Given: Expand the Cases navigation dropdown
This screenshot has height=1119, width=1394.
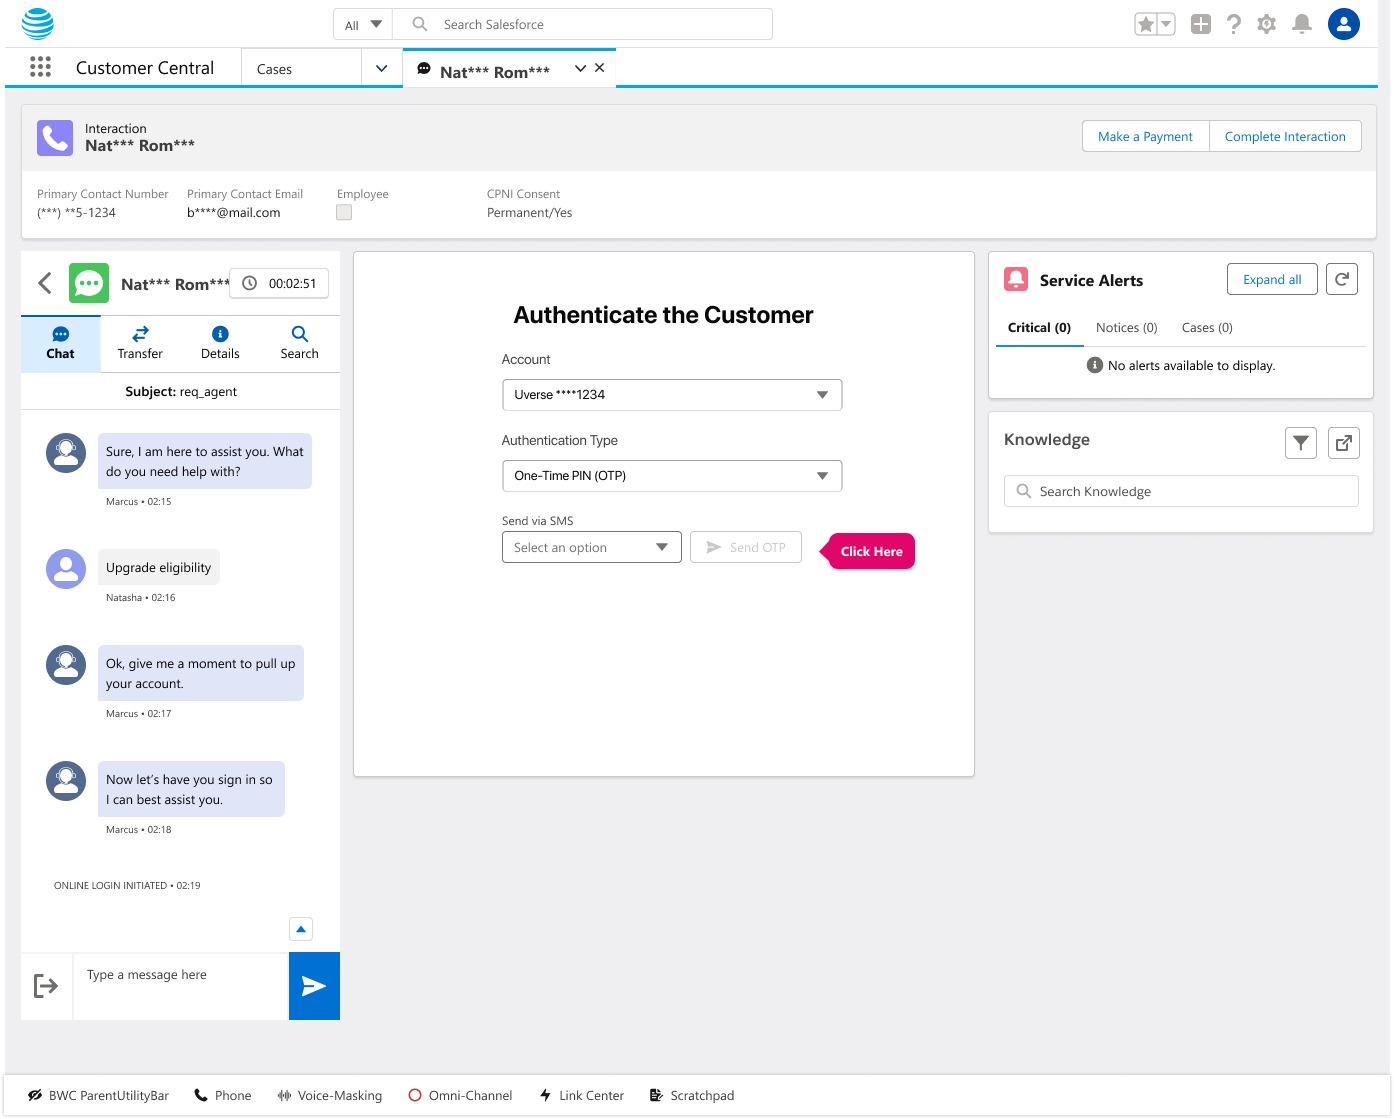Looking at the screenshot, I should (x=381, y=68).
